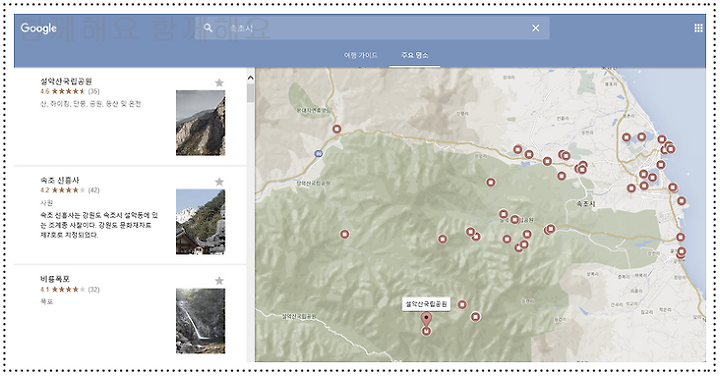Click the magnifier search icon
720x376 pixels.
pyautogui.click(x=208, y=28)
